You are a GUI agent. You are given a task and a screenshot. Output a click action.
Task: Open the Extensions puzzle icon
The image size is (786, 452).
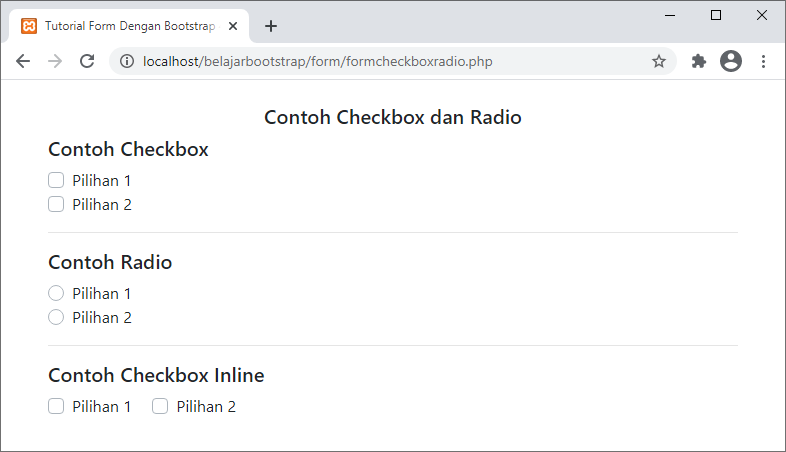(x=699, y=61)
